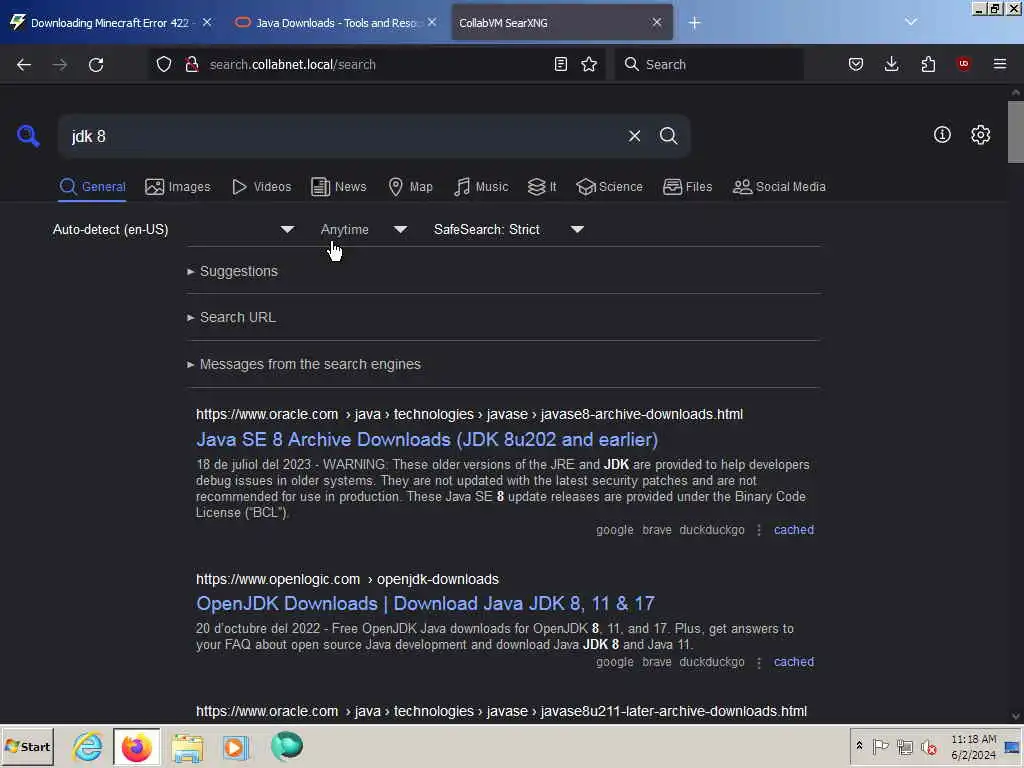This screenshot has width=1024, height=768.
Task: Click the openlogic.com openjdk-downloads URL
Action: coord(347,579)
